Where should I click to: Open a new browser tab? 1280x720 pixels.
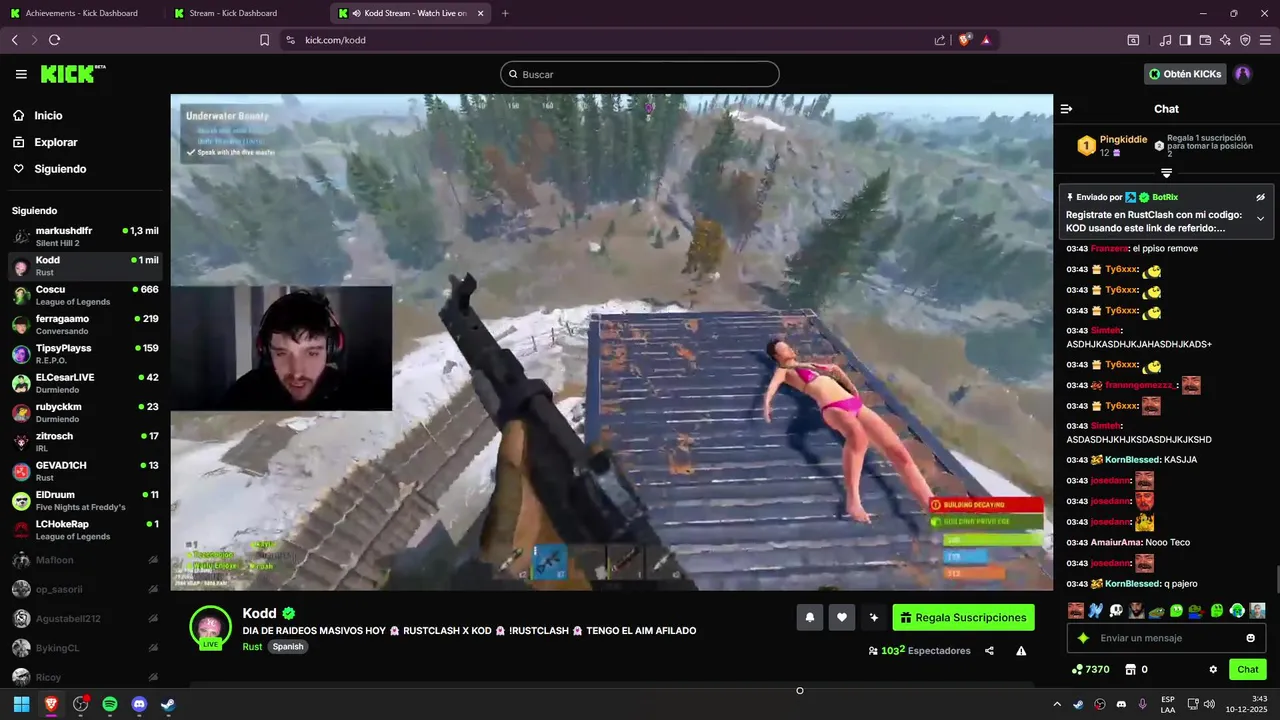505,13
